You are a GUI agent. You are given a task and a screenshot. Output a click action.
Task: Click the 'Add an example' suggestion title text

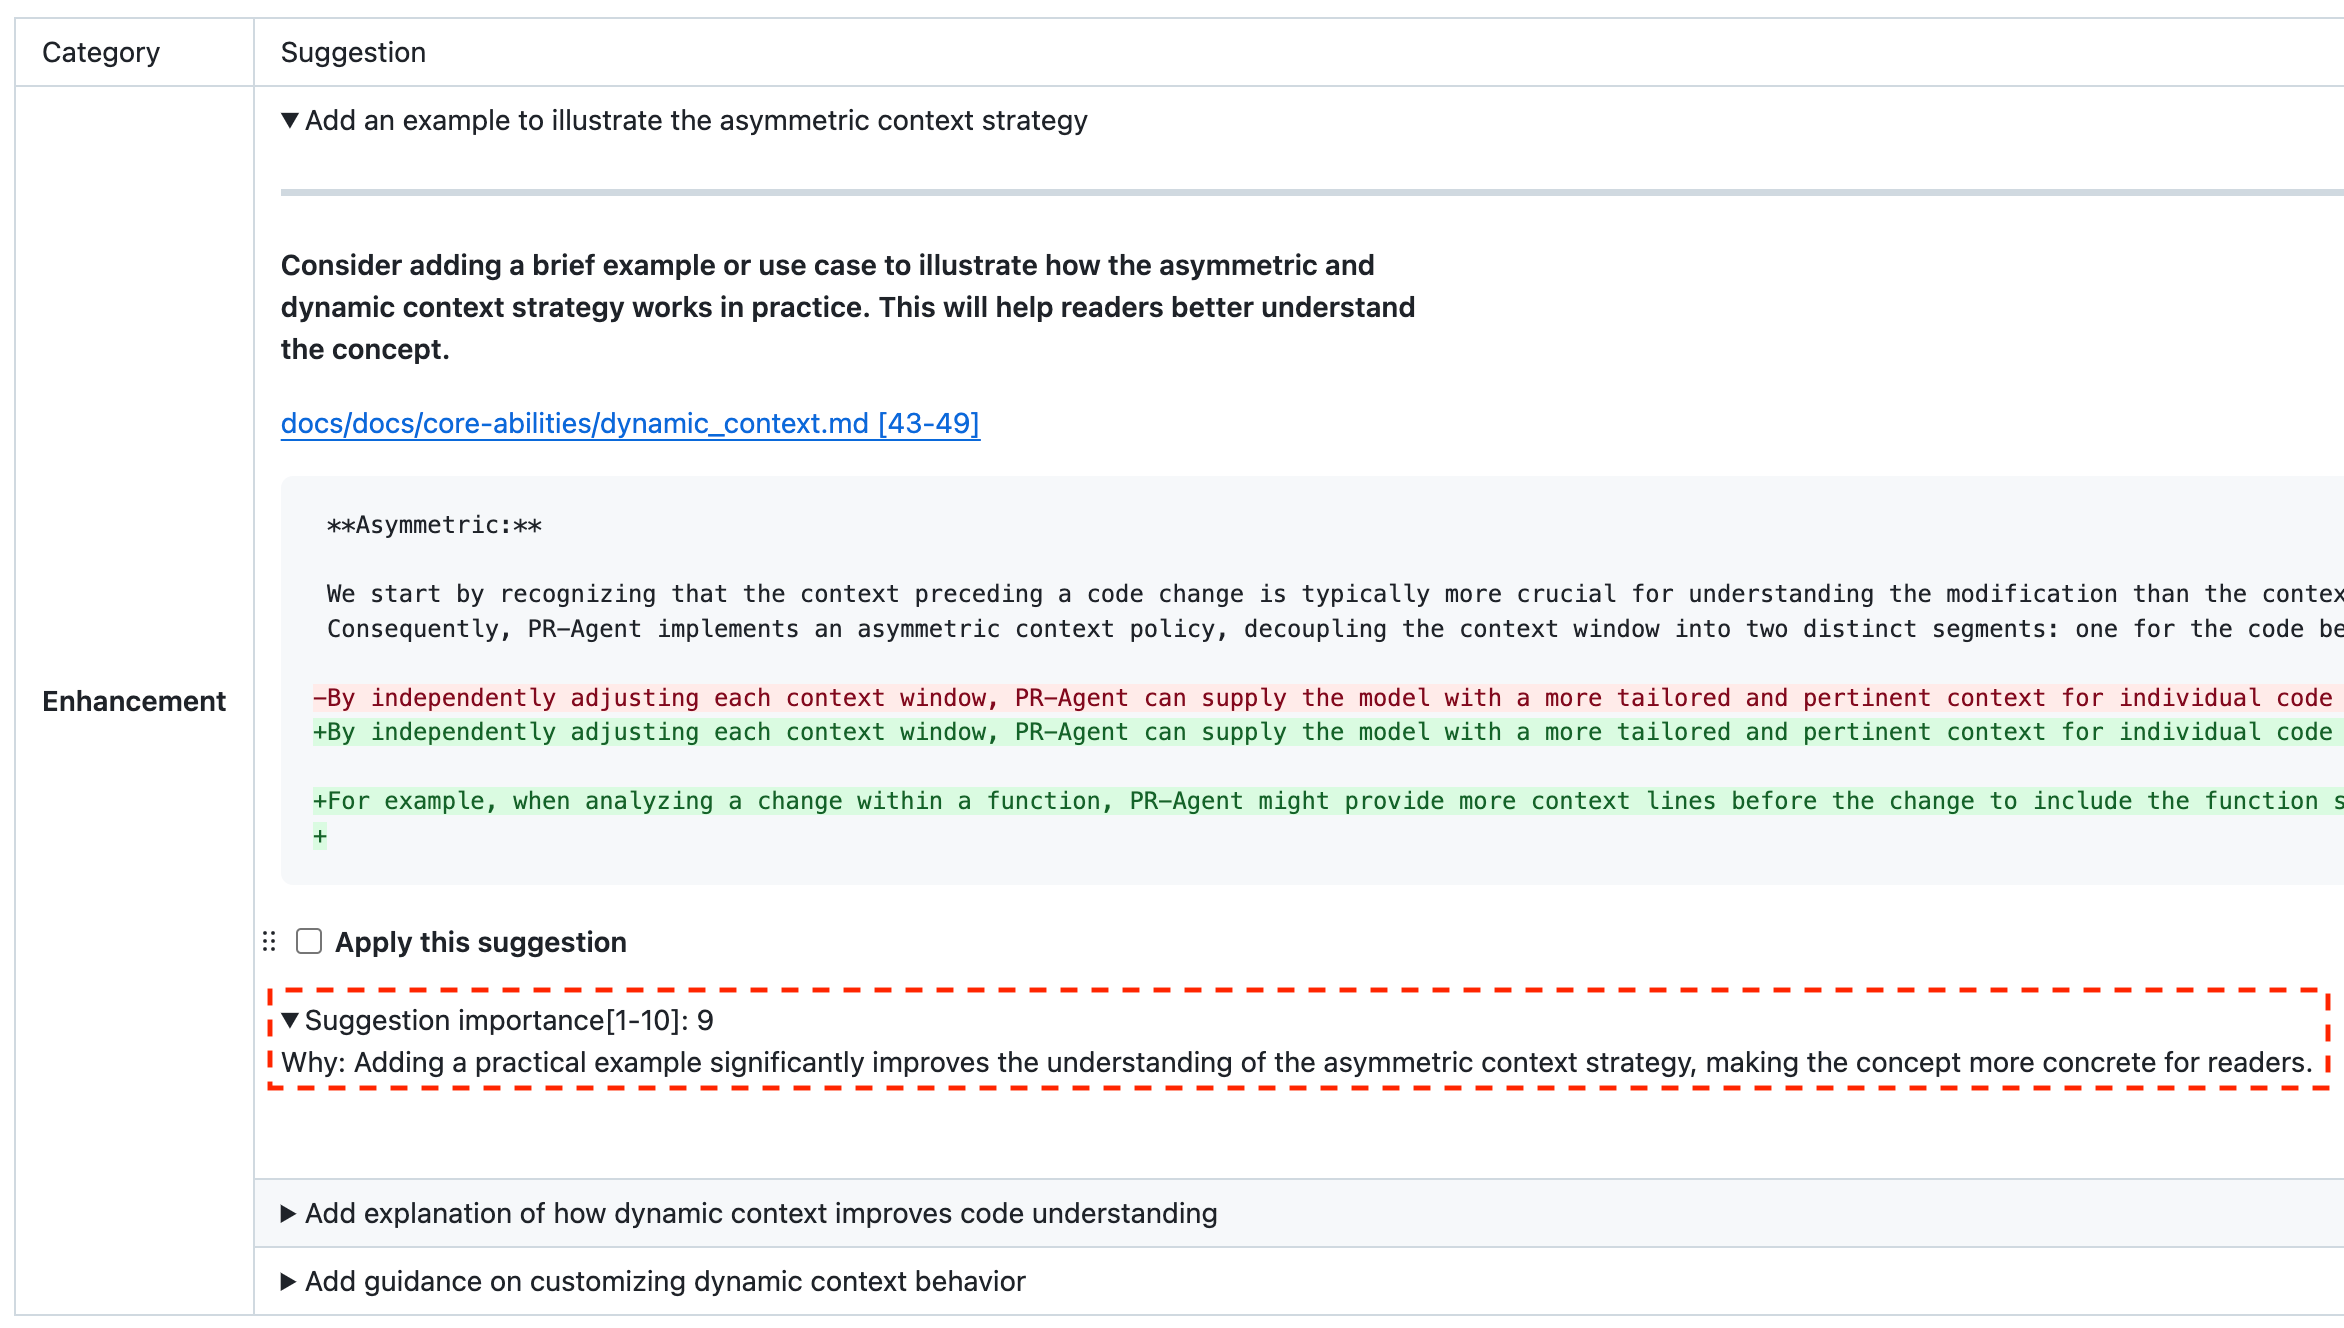click(696, 121)
